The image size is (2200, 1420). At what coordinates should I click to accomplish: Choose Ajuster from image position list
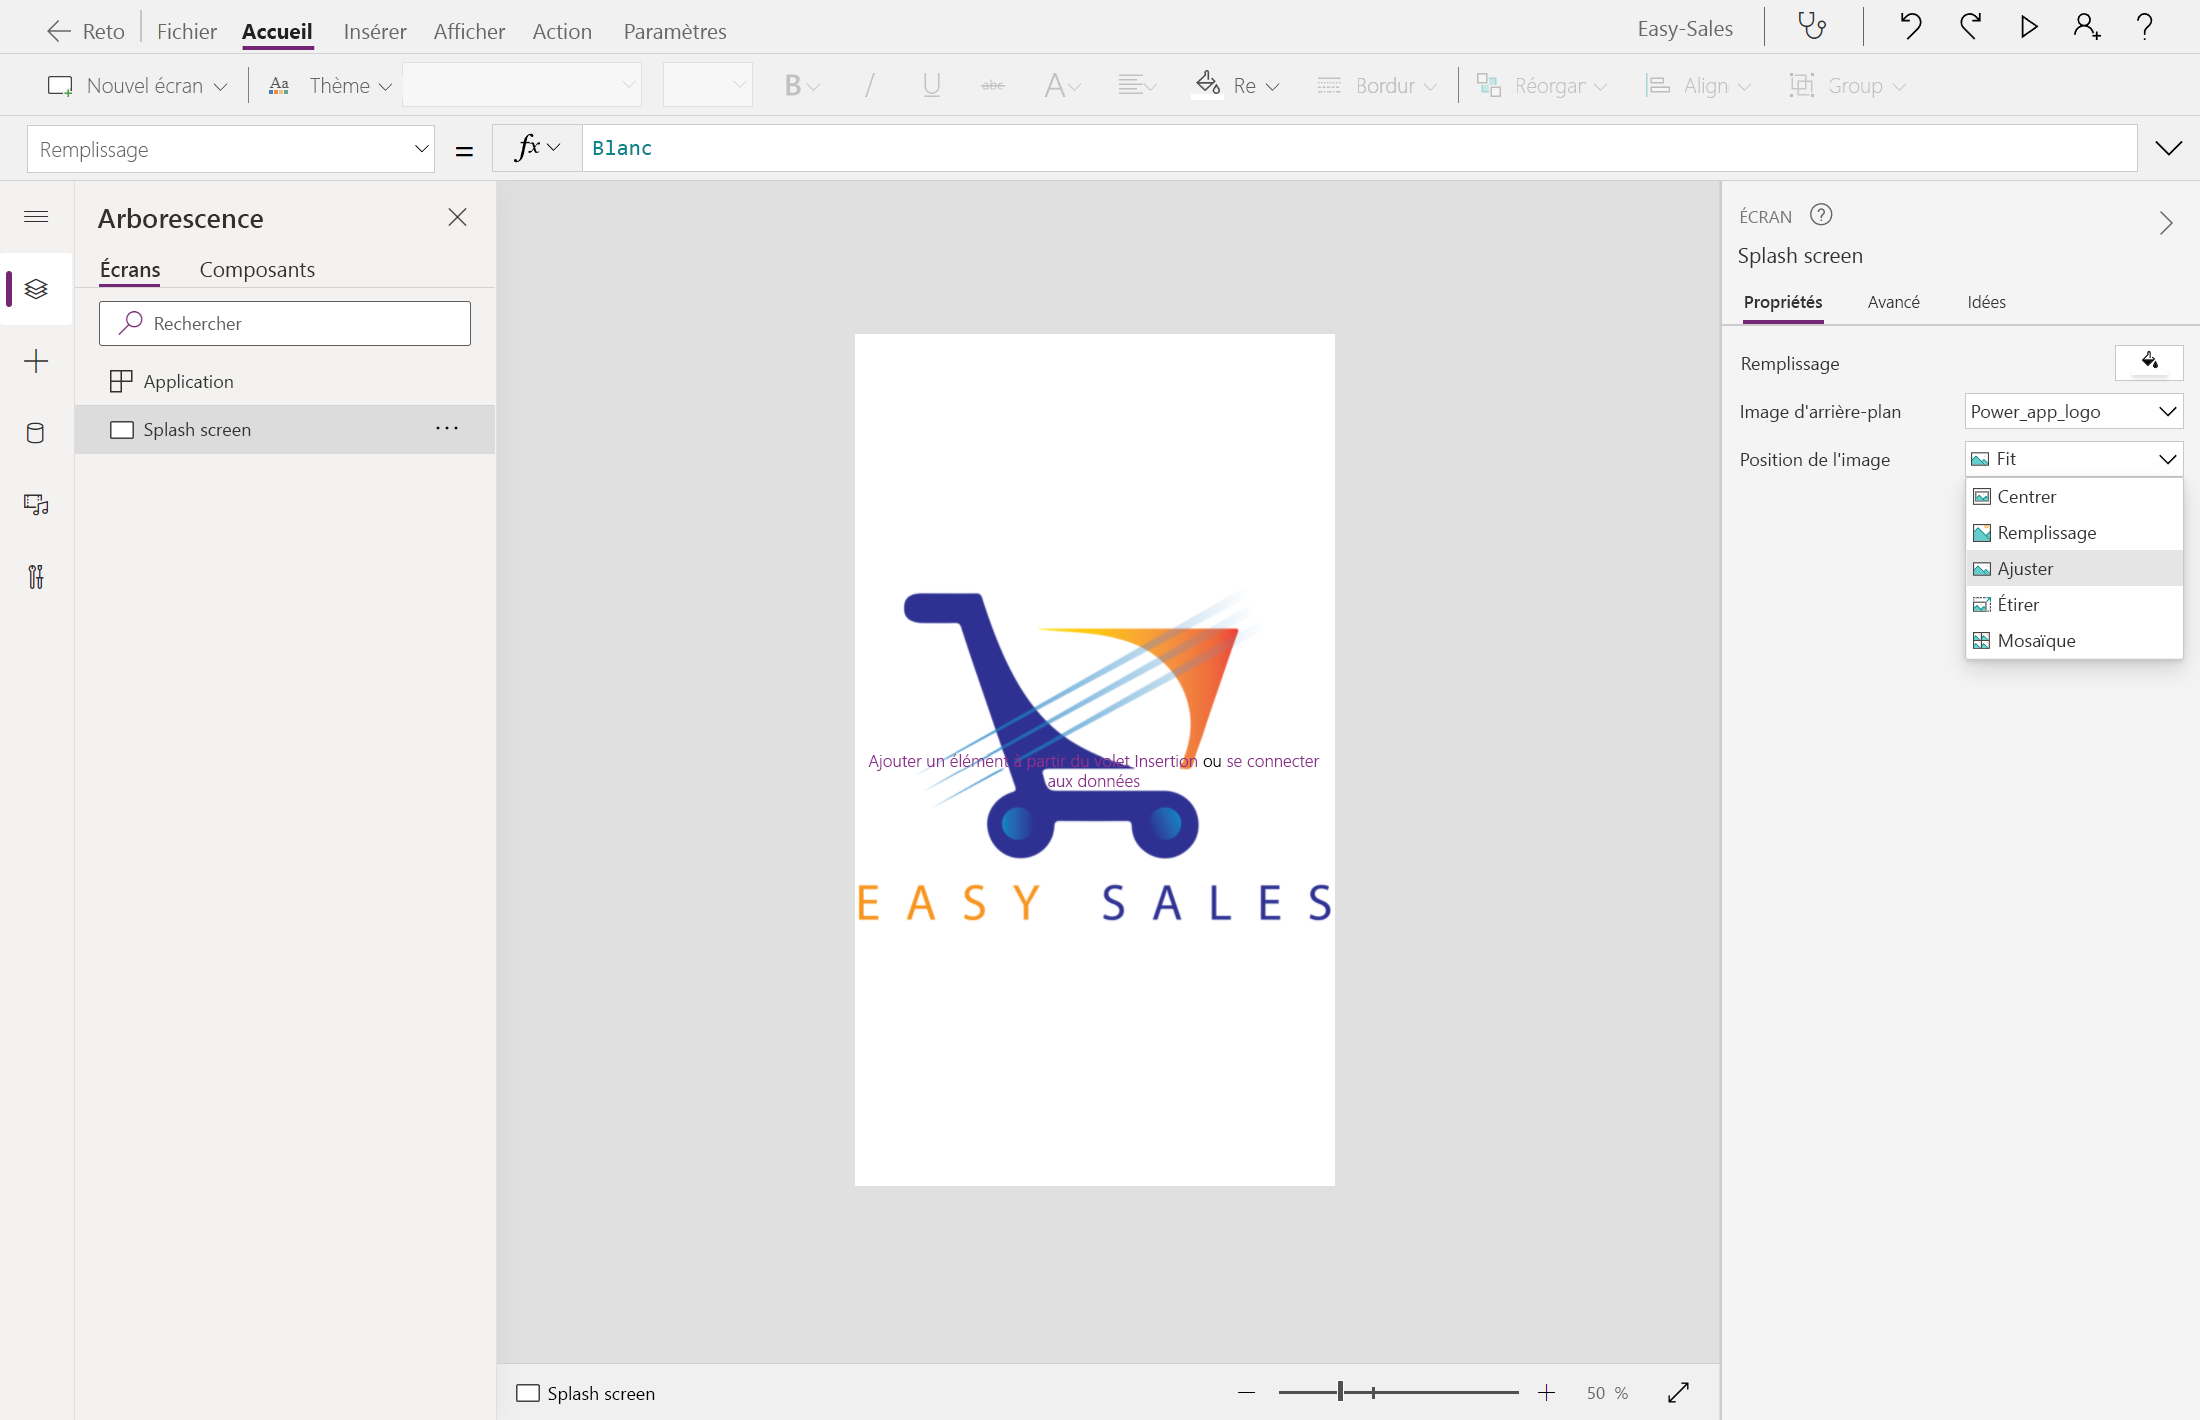click(x=2026, y=568)
